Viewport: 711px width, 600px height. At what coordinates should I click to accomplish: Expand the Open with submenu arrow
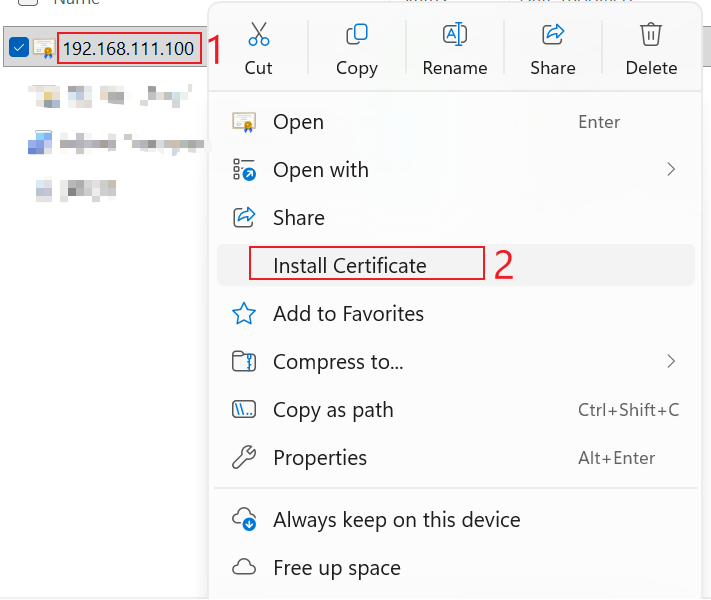click(671, 170)
